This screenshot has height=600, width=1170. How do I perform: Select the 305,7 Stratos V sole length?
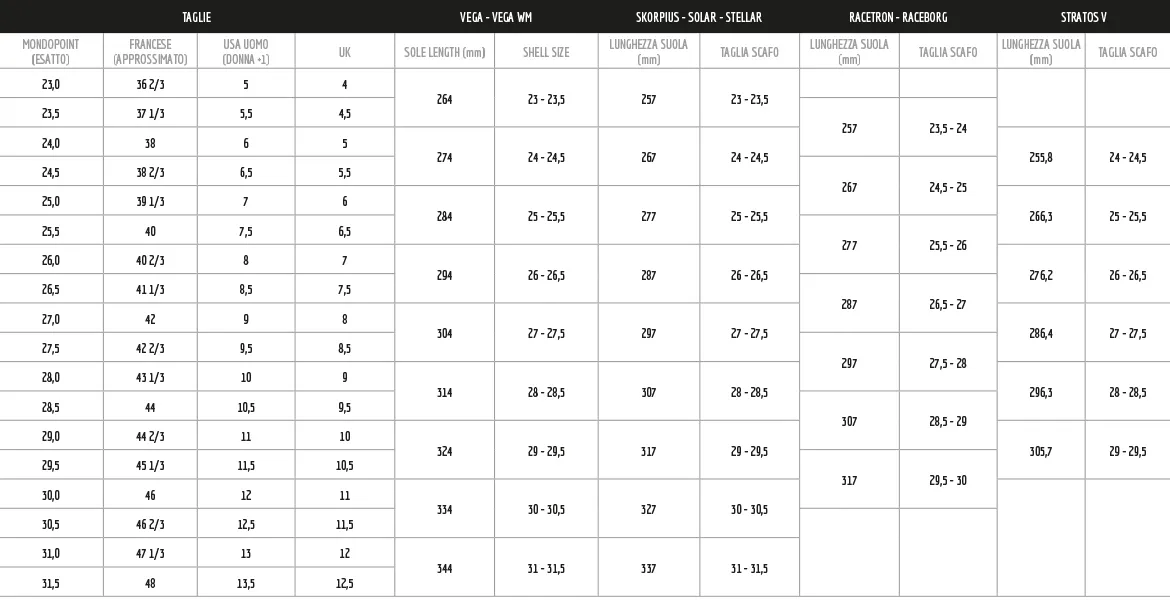[1041, 452]
